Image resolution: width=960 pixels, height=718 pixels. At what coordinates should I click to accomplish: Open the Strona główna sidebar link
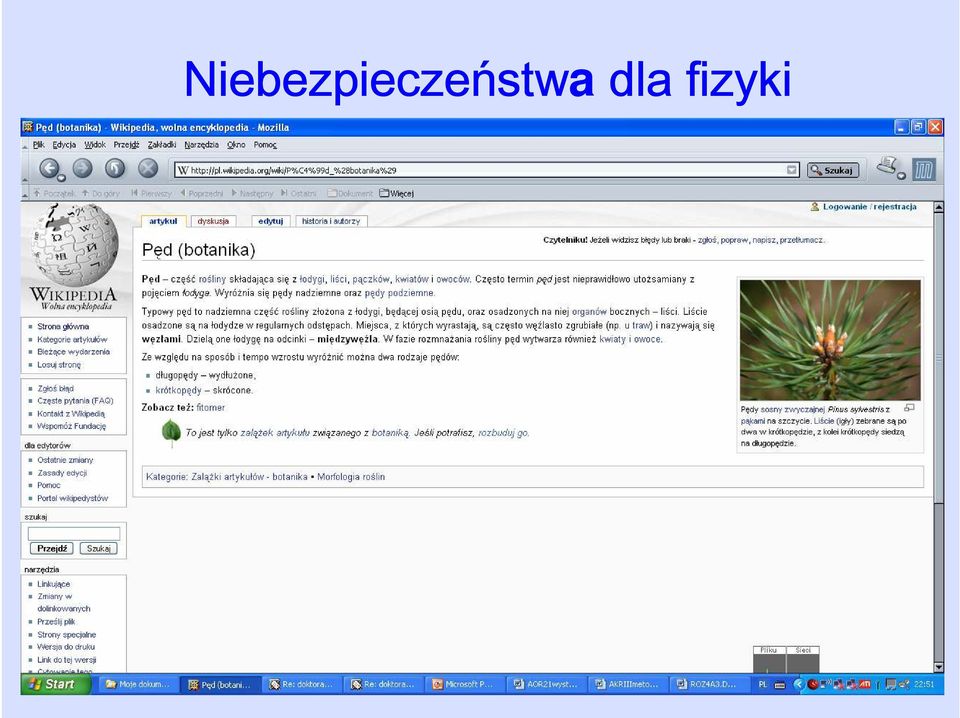(x=63, y=326)
